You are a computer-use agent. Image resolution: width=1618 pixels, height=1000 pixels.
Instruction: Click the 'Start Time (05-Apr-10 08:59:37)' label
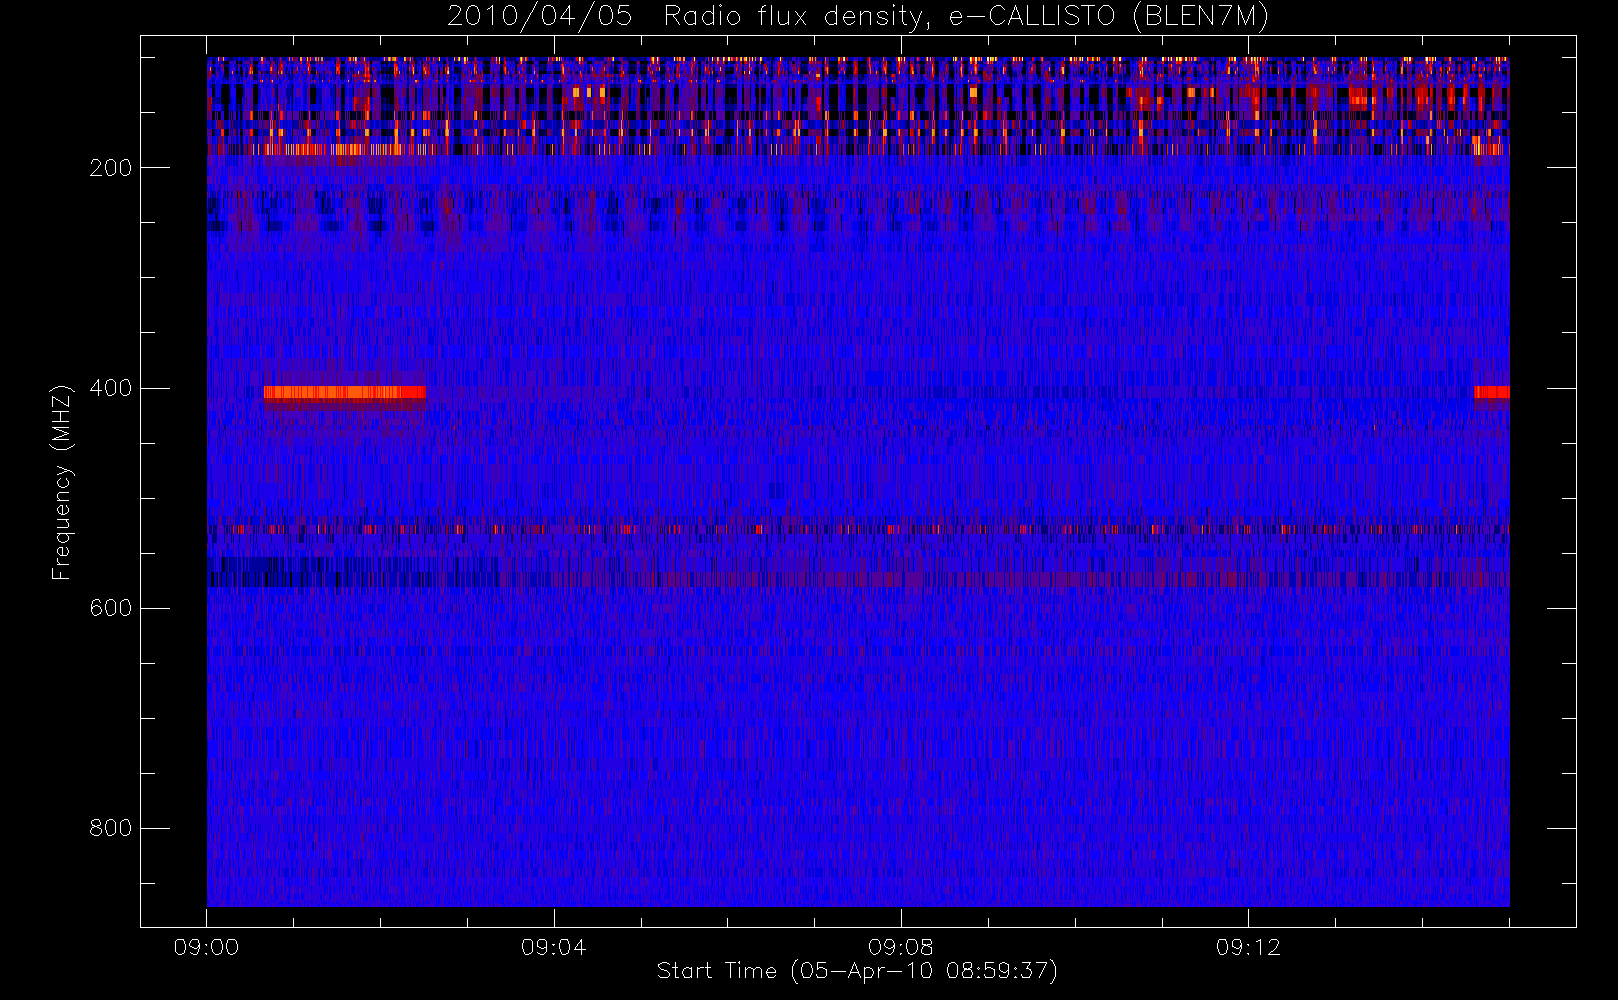[x=857, y=971]
